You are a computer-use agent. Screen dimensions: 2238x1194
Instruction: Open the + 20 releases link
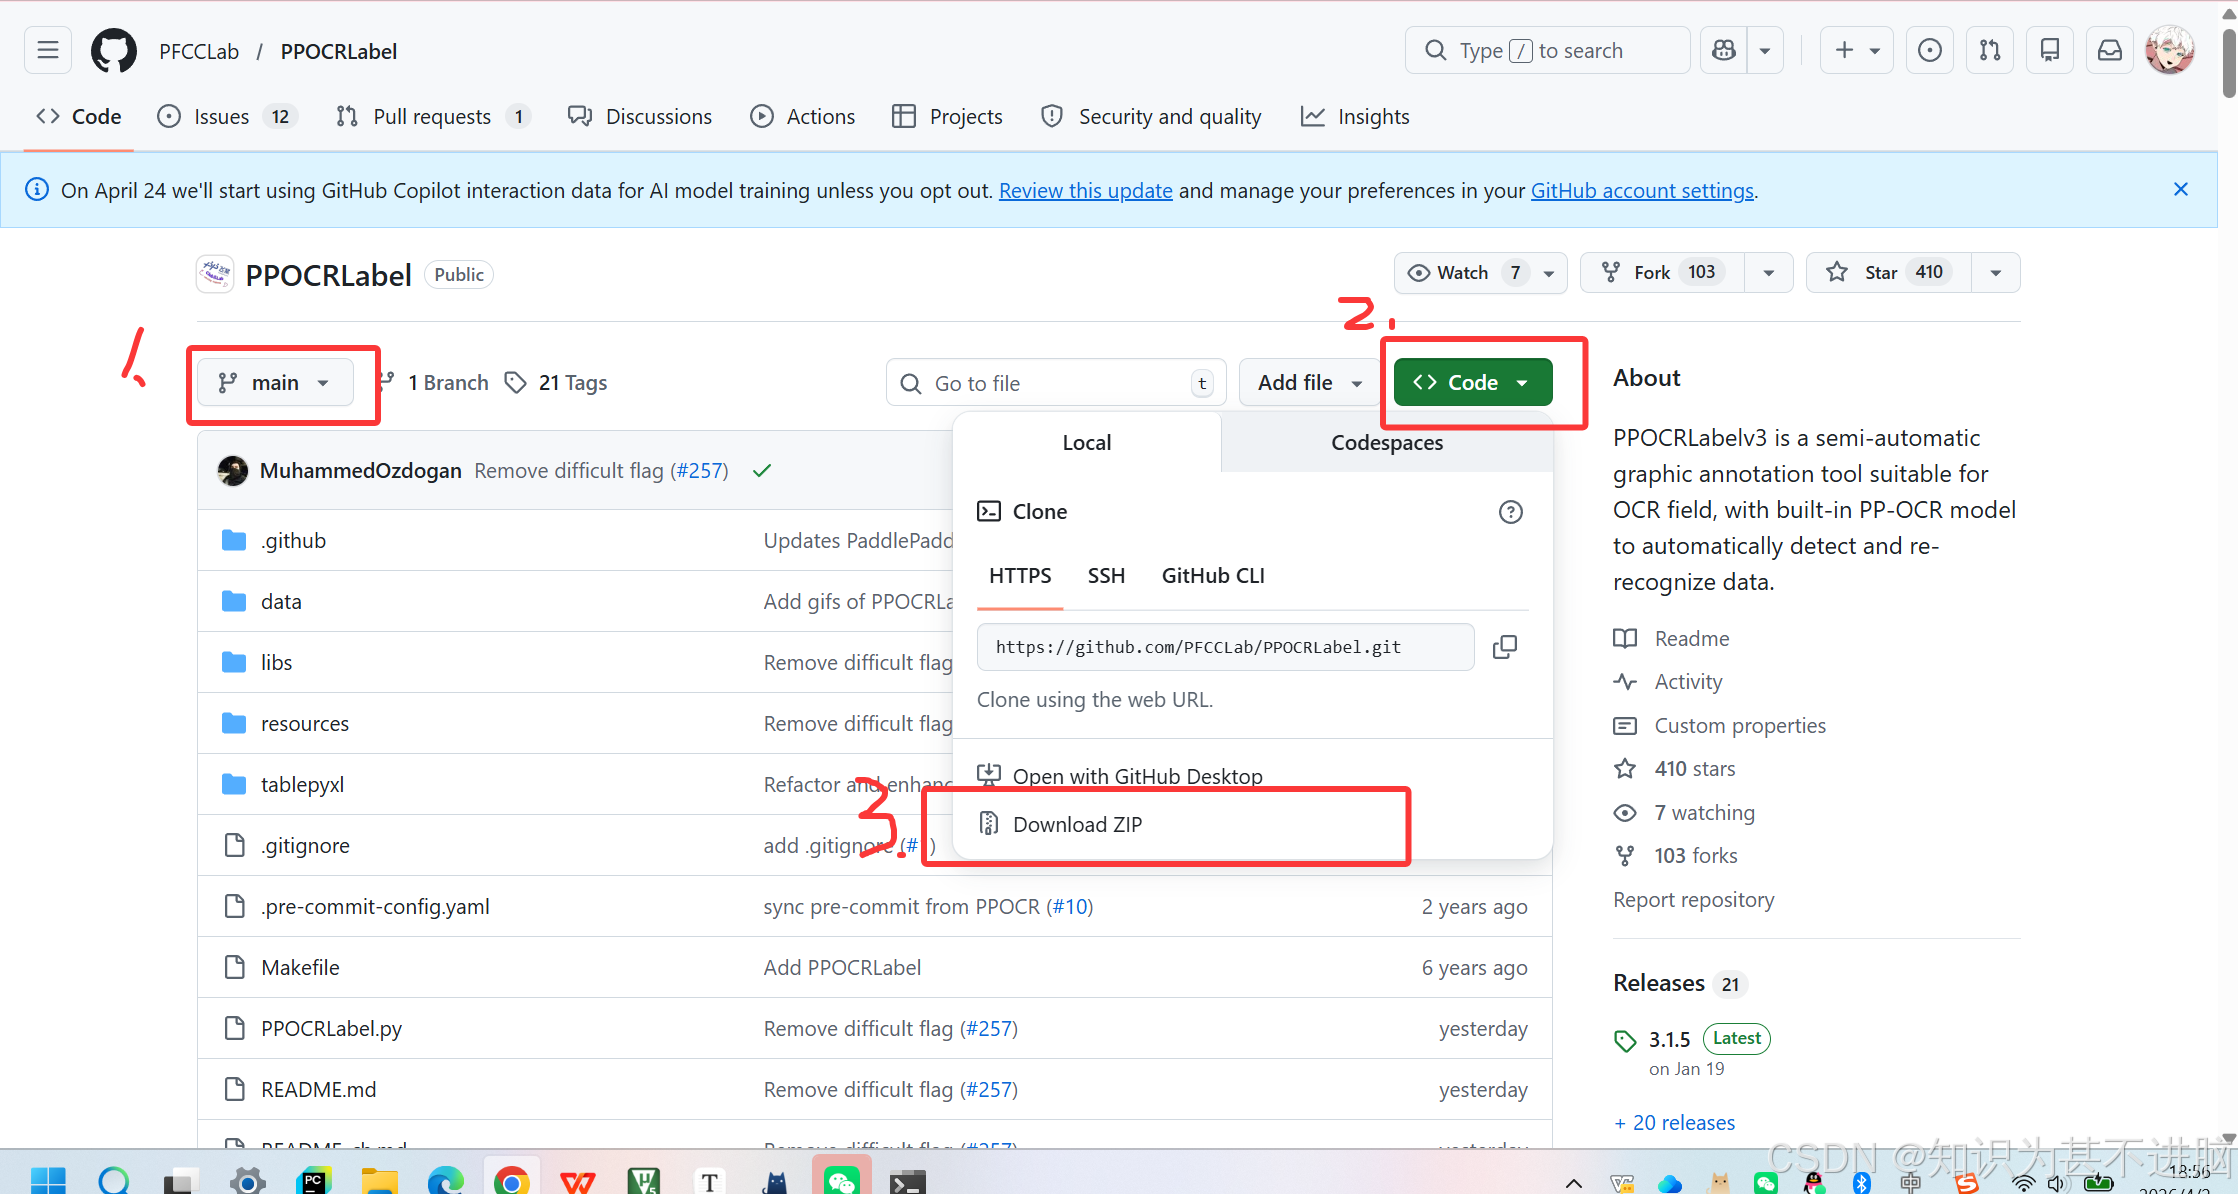[x=1675, y=1123]
